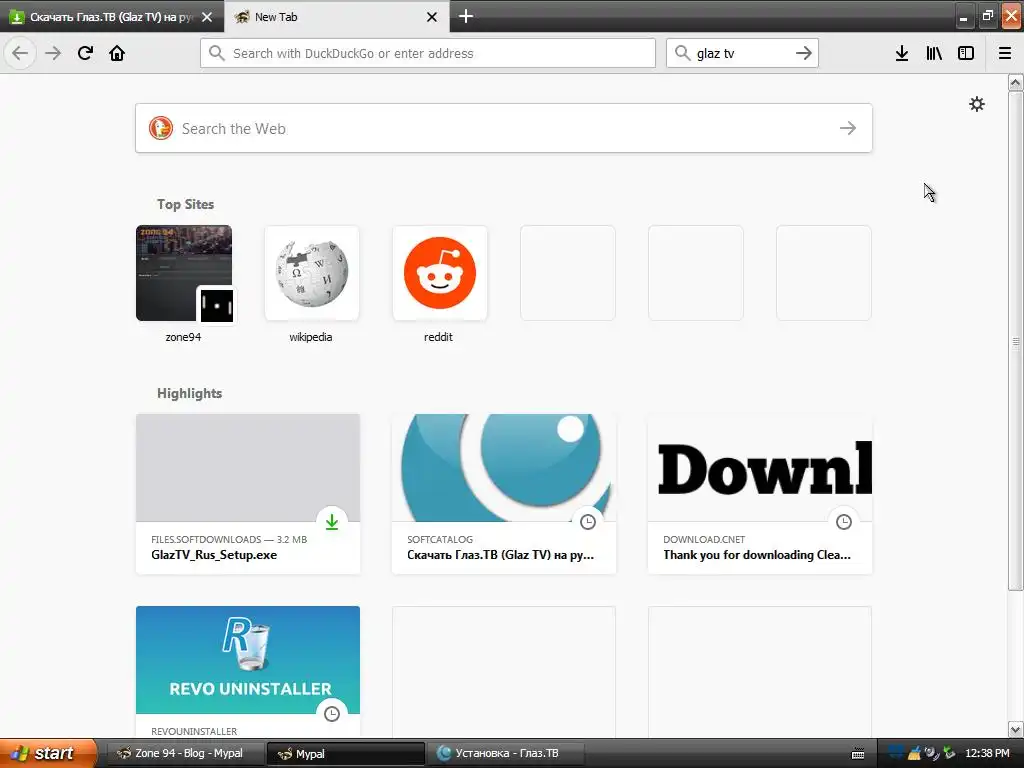Click the reddit label text

[x=438, y=337]
